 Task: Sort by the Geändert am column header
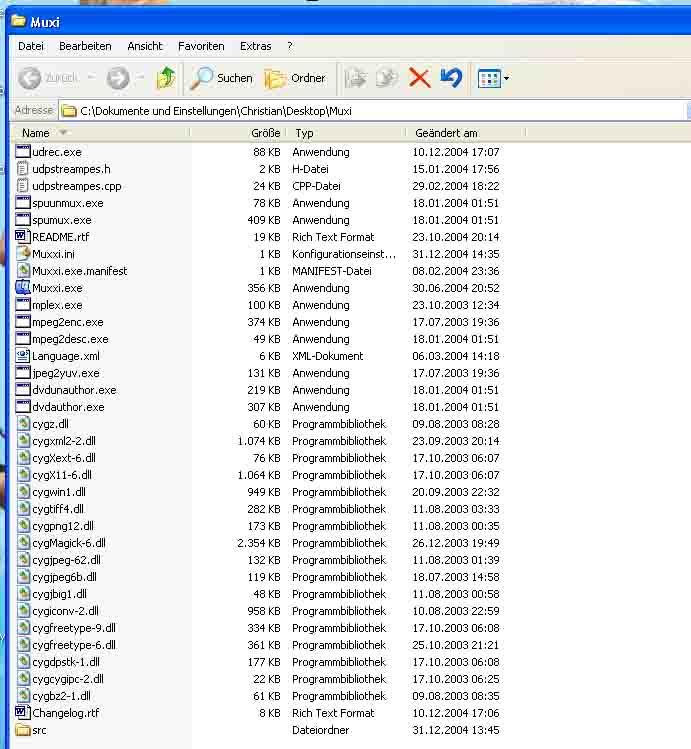(x=466, y=133)
